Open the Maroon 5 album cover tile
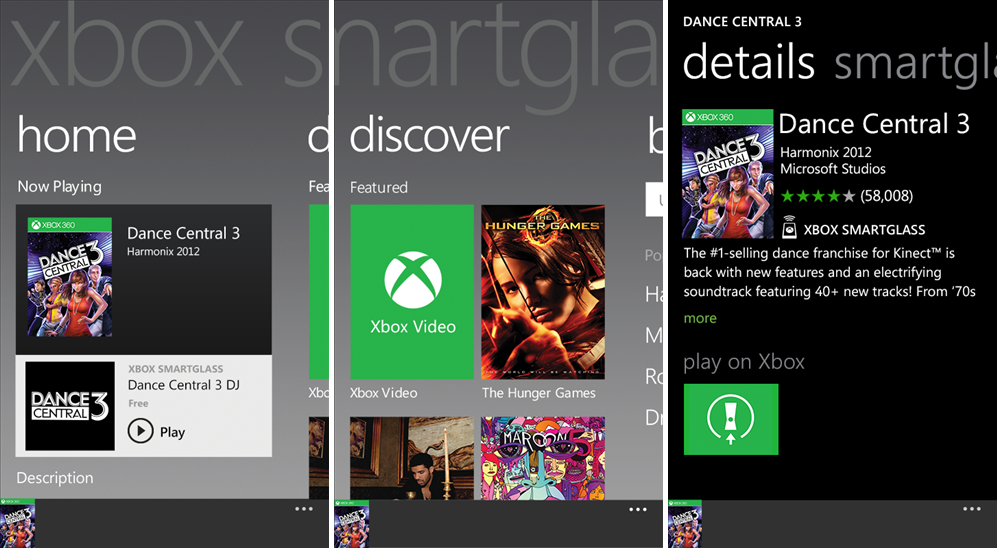Image resolution: width=997 pixels, height=548 pixels. pyautogui.click(x=543, y=458)
